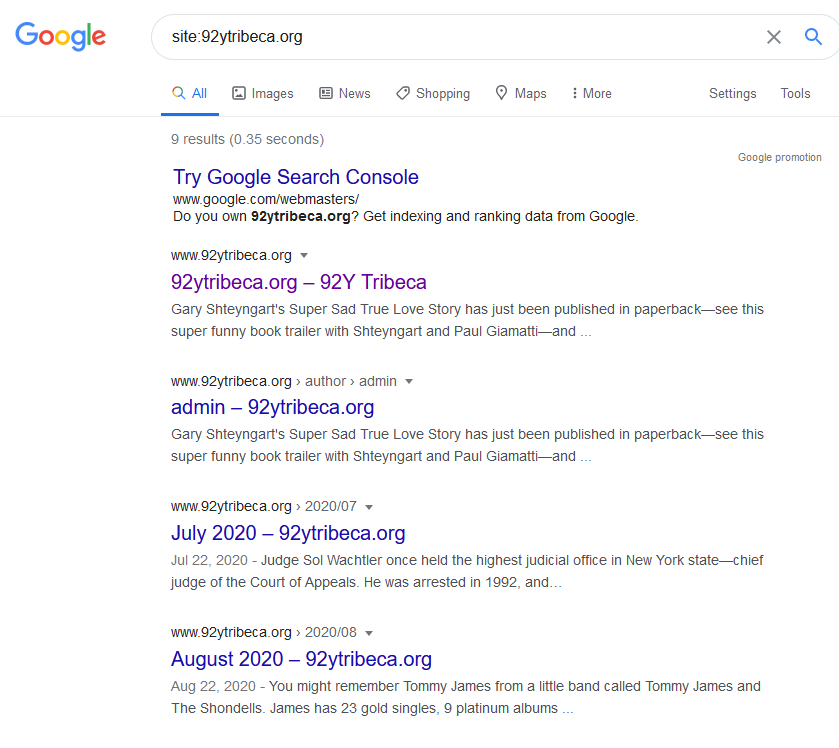Expand dropdown arrow beside 2020/08 URL
The width and height of the screenshot is (839, 748).
[x=369, y=633]
